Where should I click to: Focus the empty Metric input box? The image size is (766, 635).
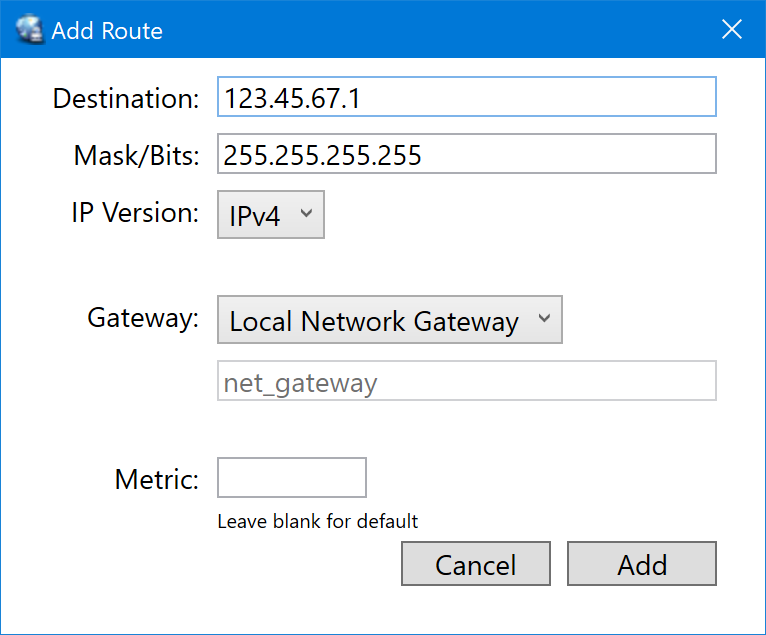(292, 478)
